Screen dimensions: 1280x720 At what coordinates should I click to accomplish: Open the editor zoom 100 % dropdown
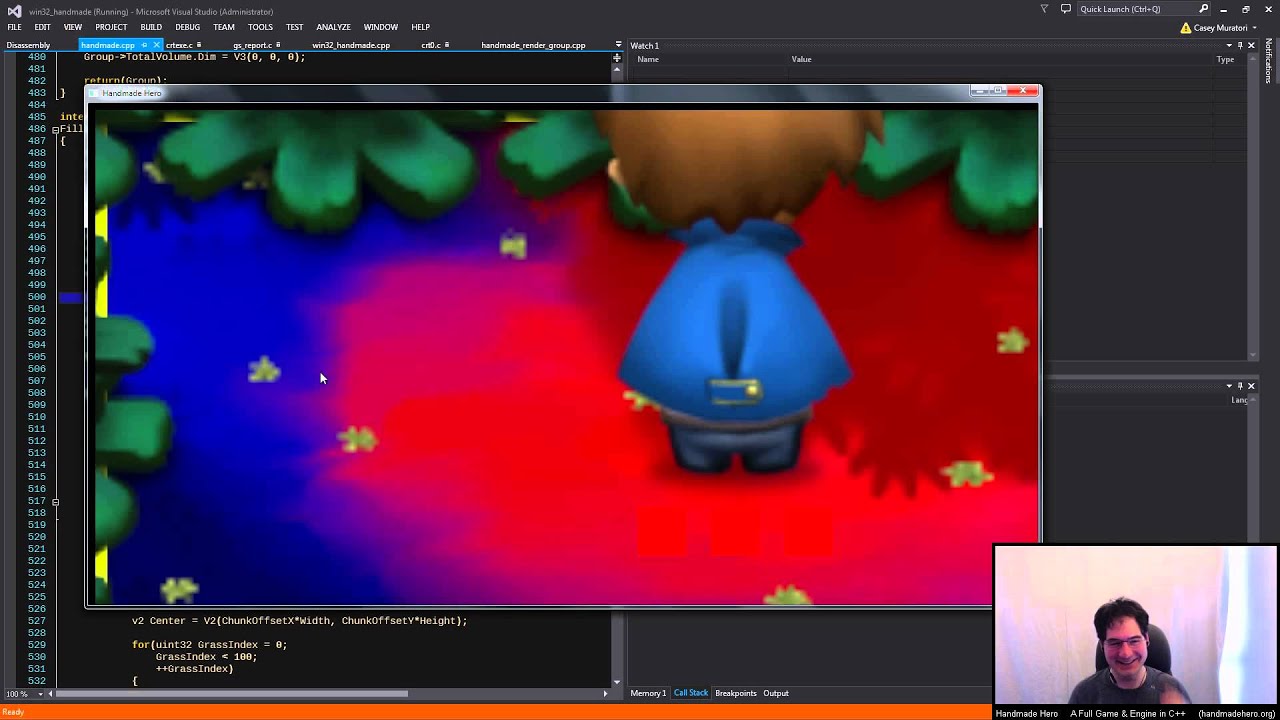[26, 694]
